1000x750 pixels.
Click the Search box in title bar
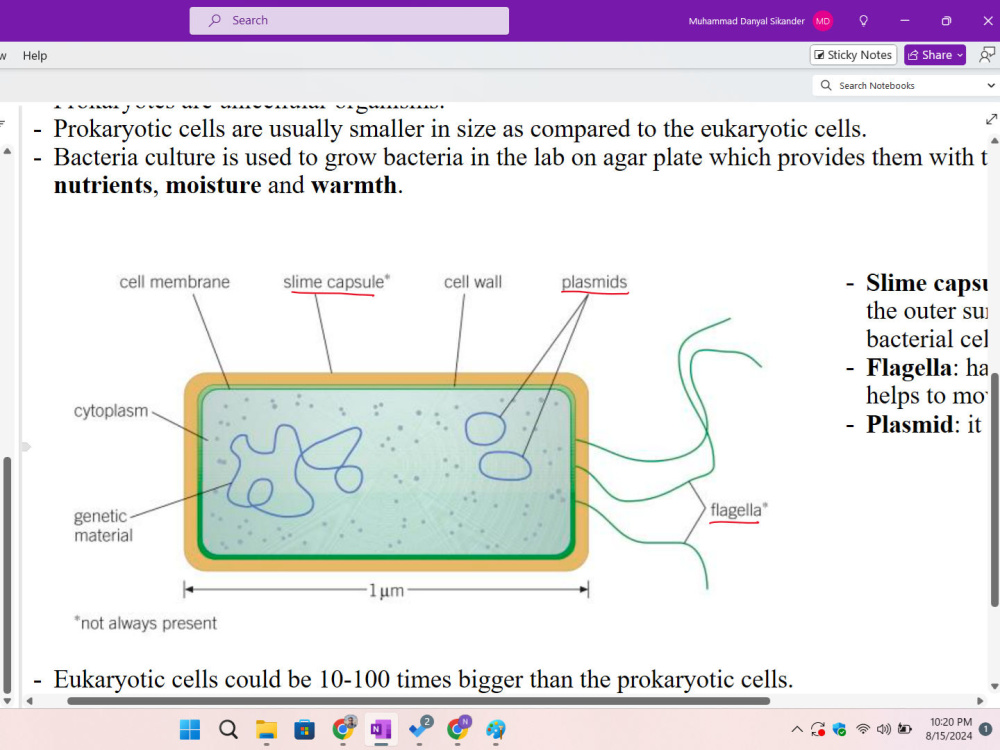349,20
